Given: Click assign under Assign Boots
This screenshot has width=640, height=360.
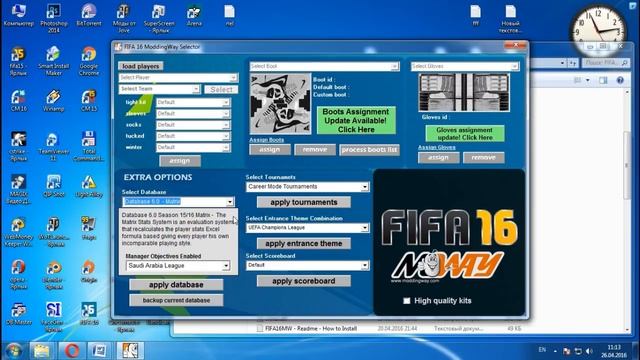Looking at the screenshot, I should 270,150.
